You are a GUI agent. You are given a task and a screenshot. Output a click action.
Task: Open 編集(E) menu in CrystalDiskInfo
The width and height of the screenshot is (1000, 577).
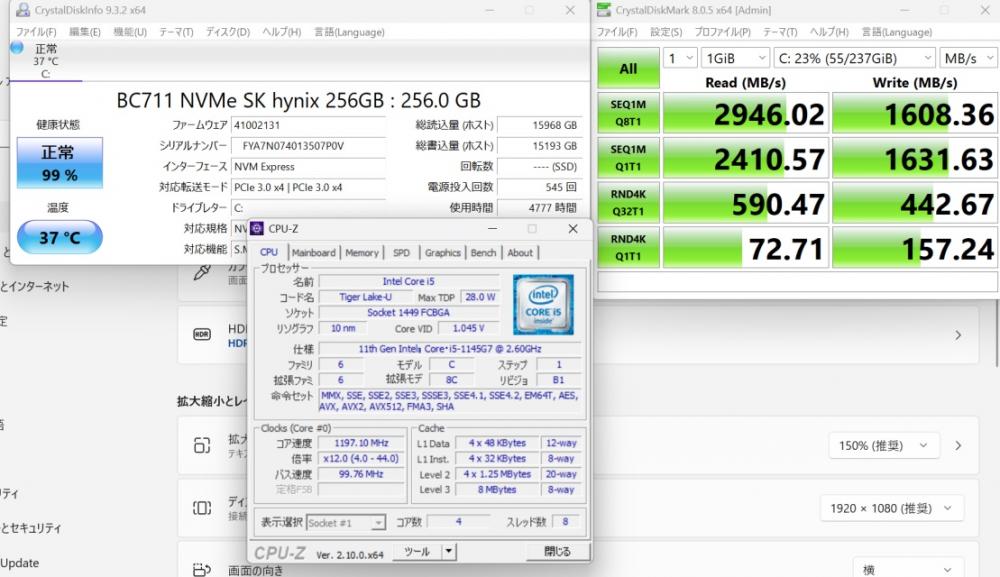(85, 32)
